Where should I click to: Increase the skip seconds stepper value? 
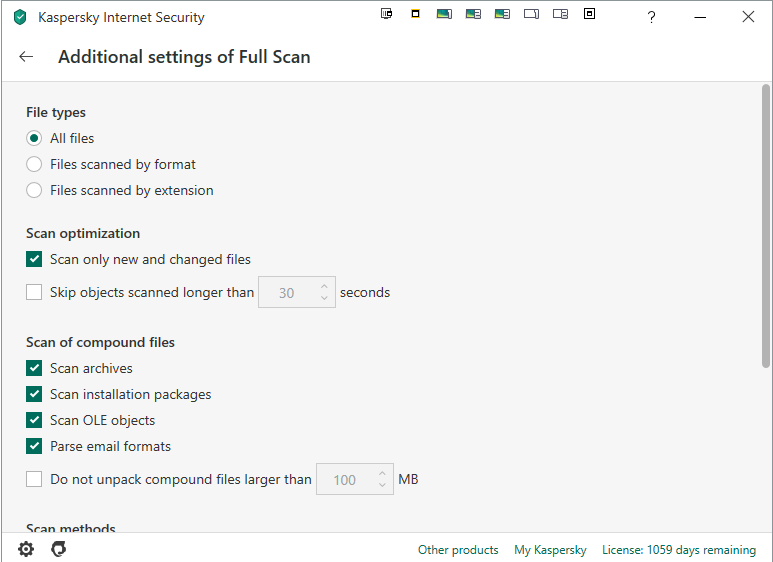pyautogui.click(x=324, y=287)
